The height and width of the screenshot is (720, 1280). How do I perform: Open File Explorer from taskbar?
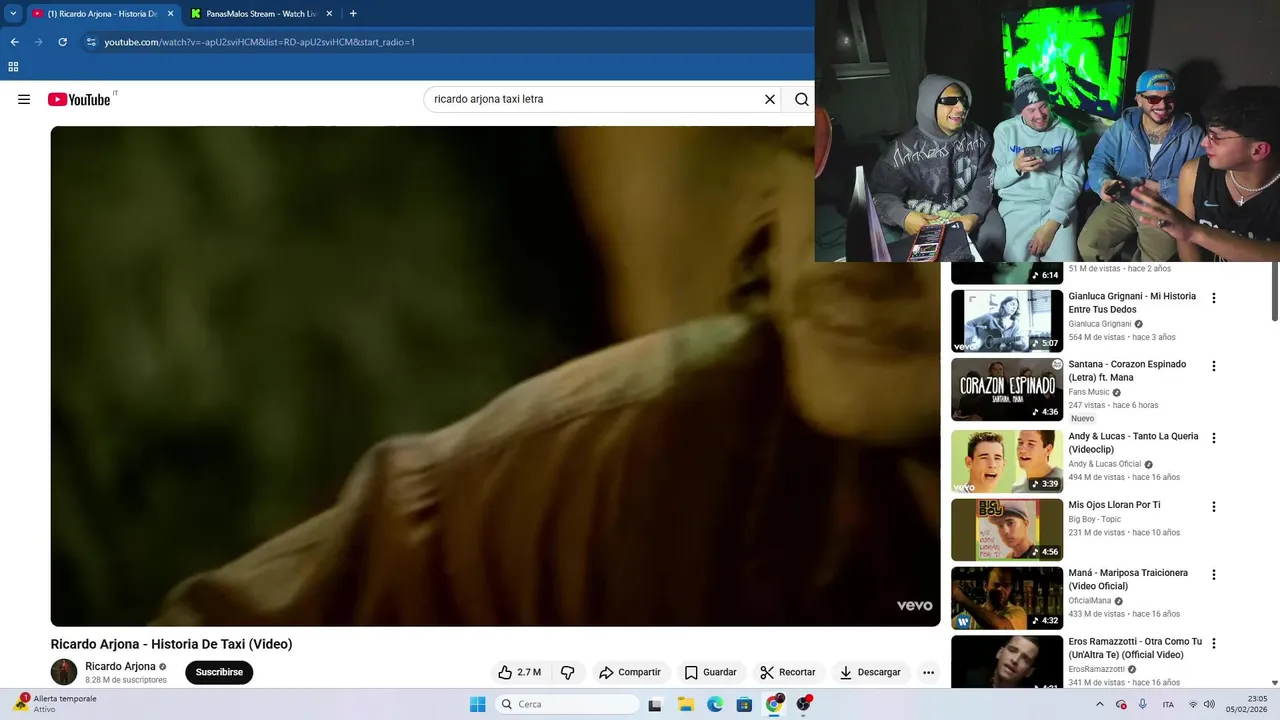pos(686,704)
